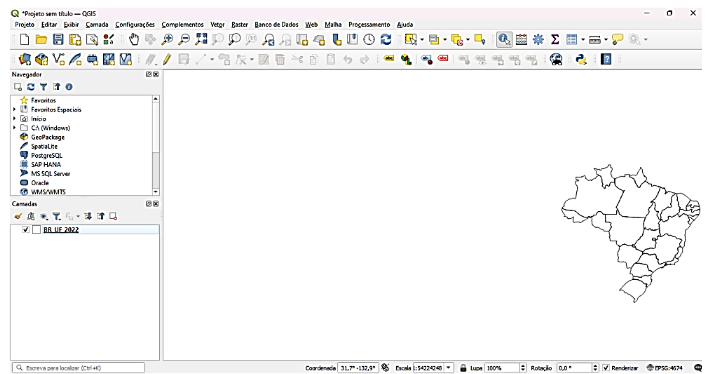Select the Zoom In magnifier tool
Viewport: 709px width, 374px height.
tap(167, 40)
